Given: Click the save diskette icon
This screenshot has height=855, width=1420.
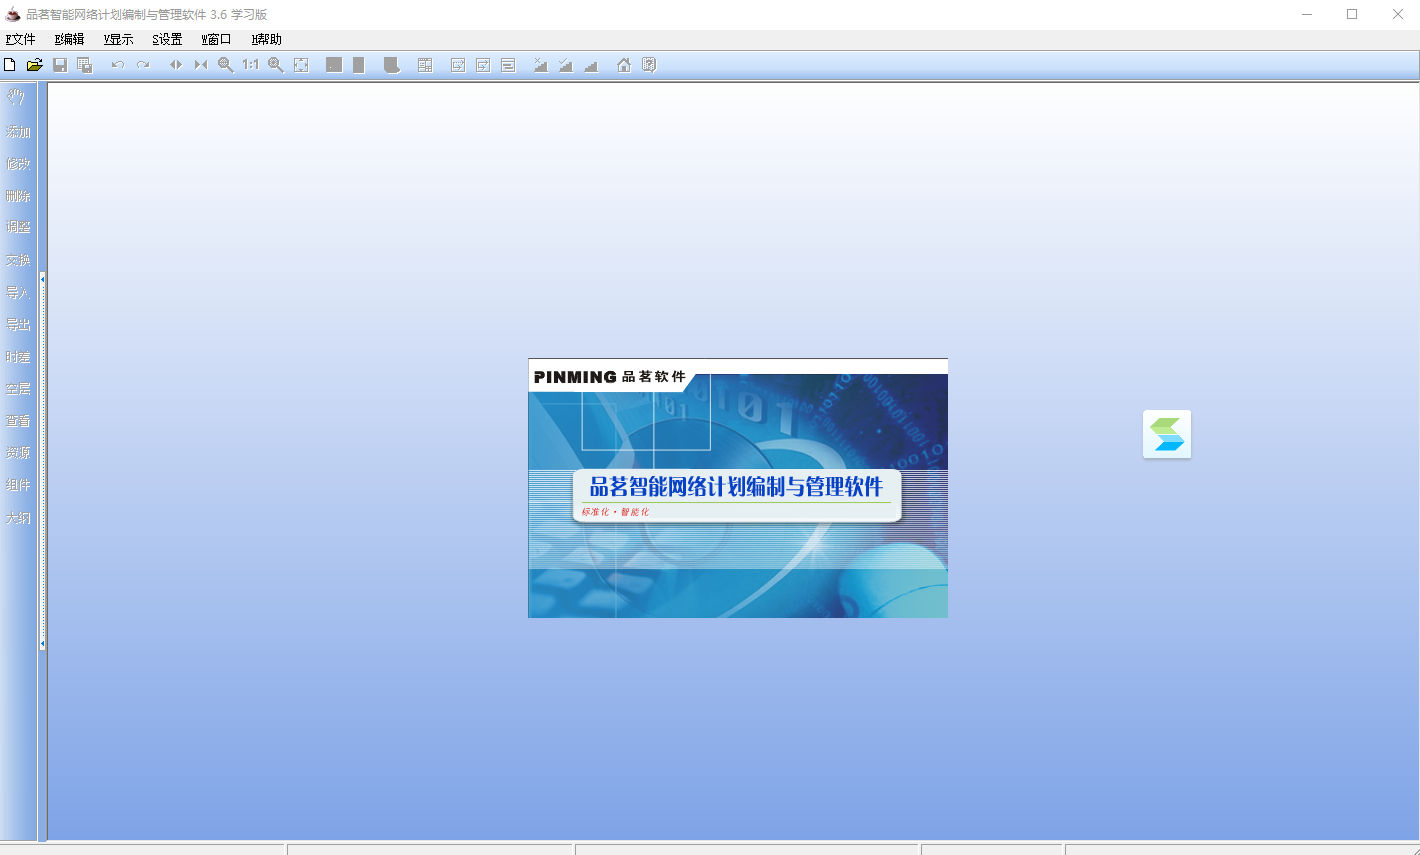Looking at the screenshot, I should point(60,65).
